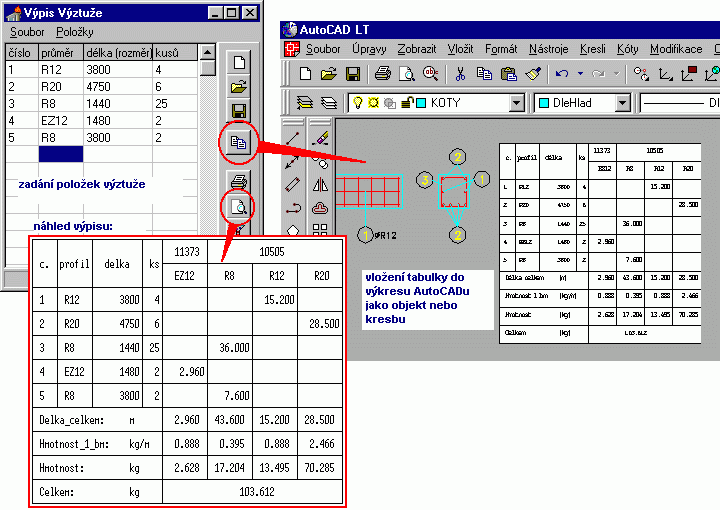Click the Undo arrow in AutoCAD
The image size is (720, 510).
pyautogui.click(x=562, y=73)
